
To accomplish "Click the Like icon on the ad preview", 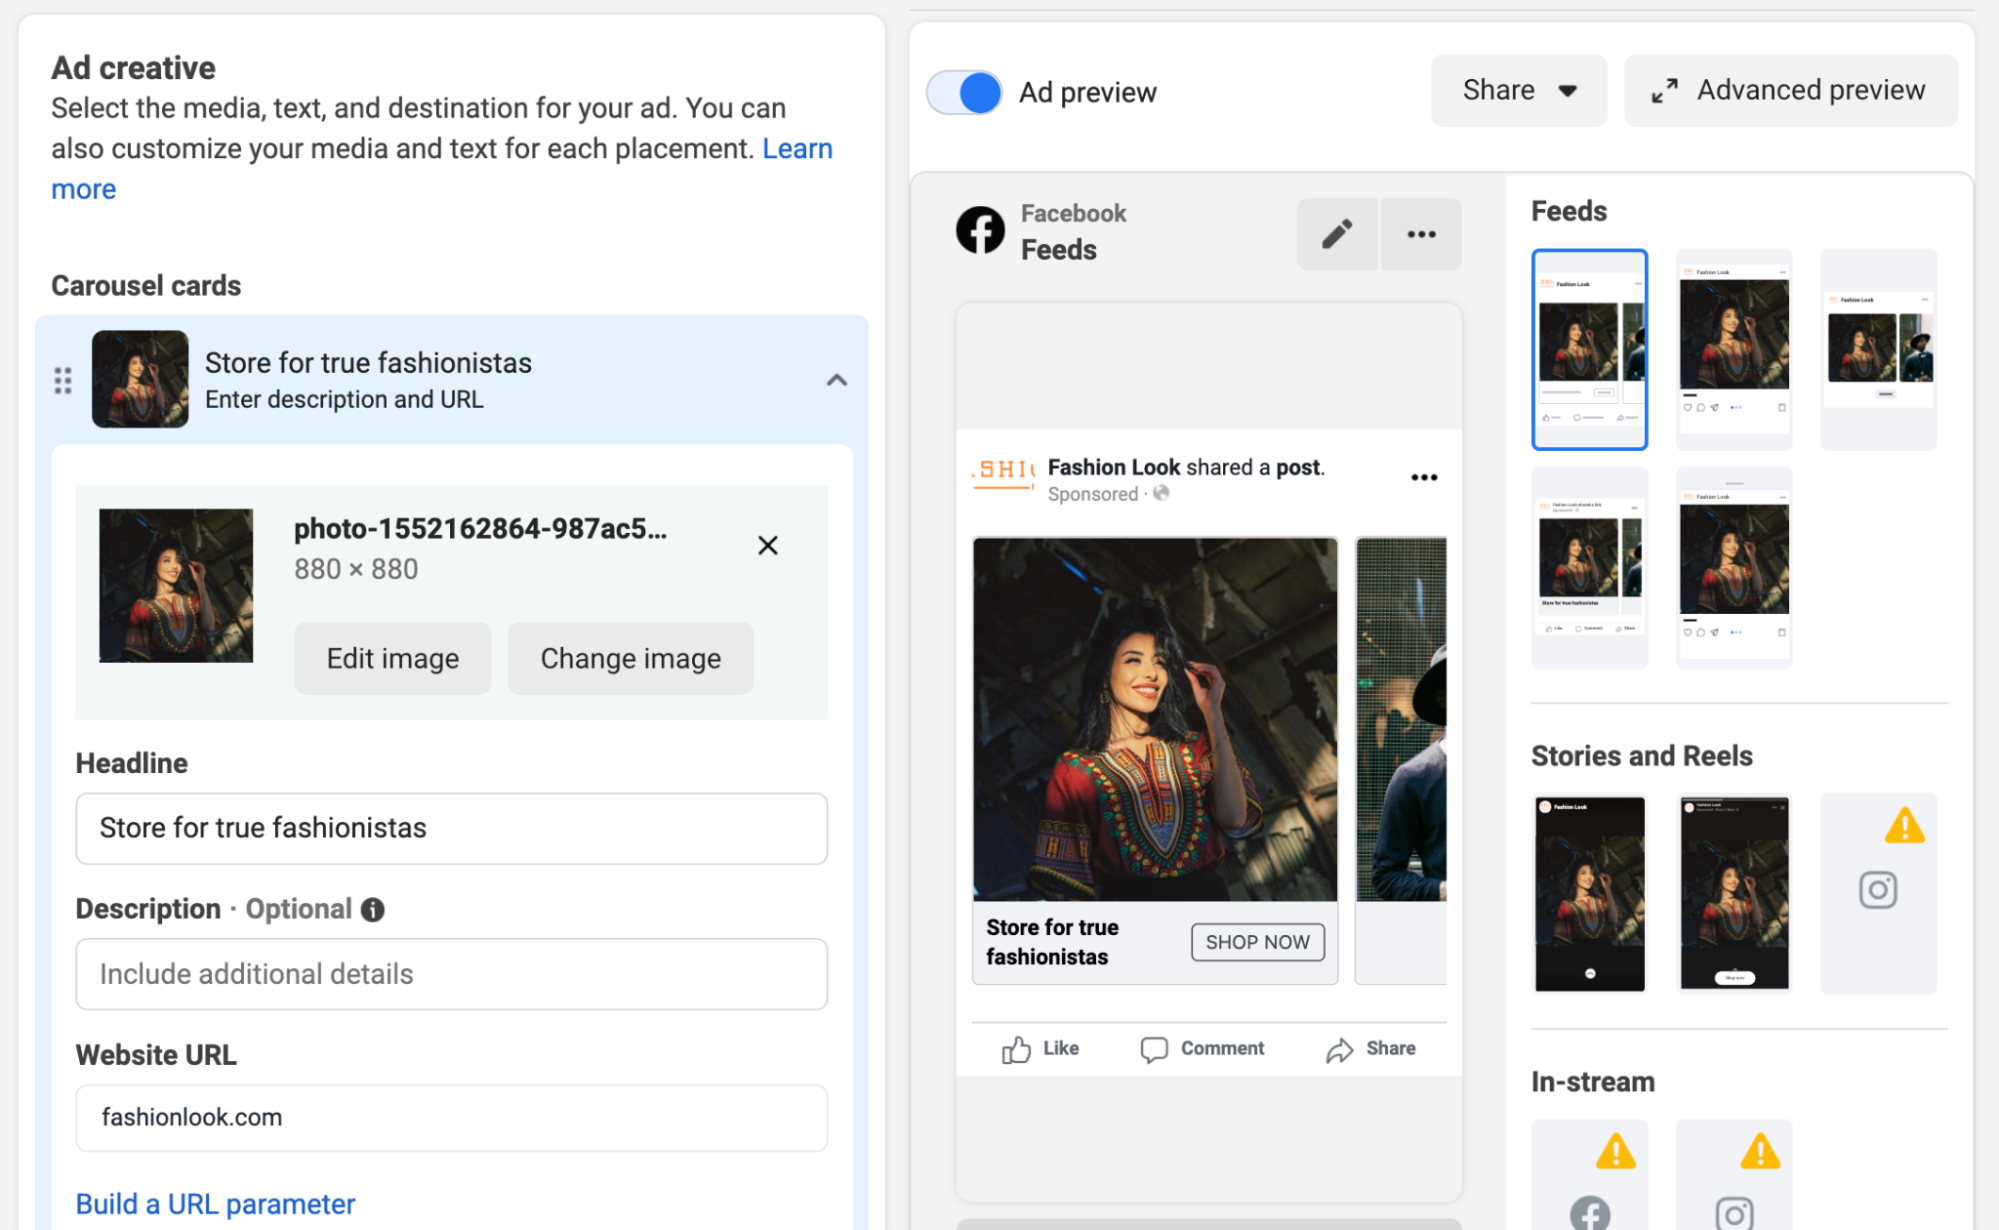I will coord(1015,1048).
